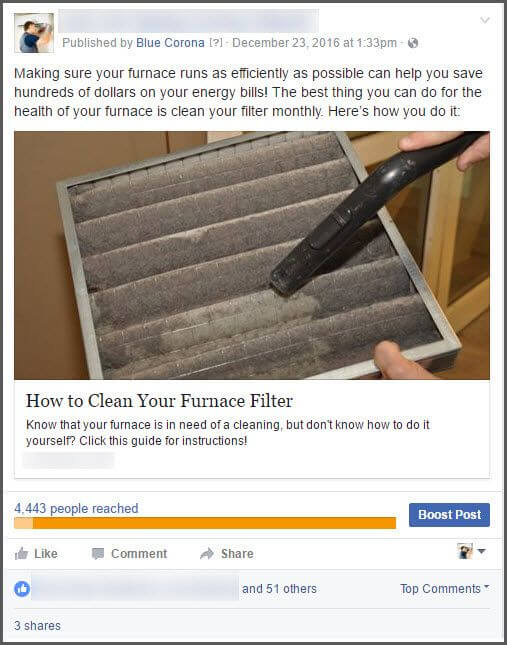Click the [?] help marker by Blue Corona
This screenshot has height=645, width=507.
216,43
